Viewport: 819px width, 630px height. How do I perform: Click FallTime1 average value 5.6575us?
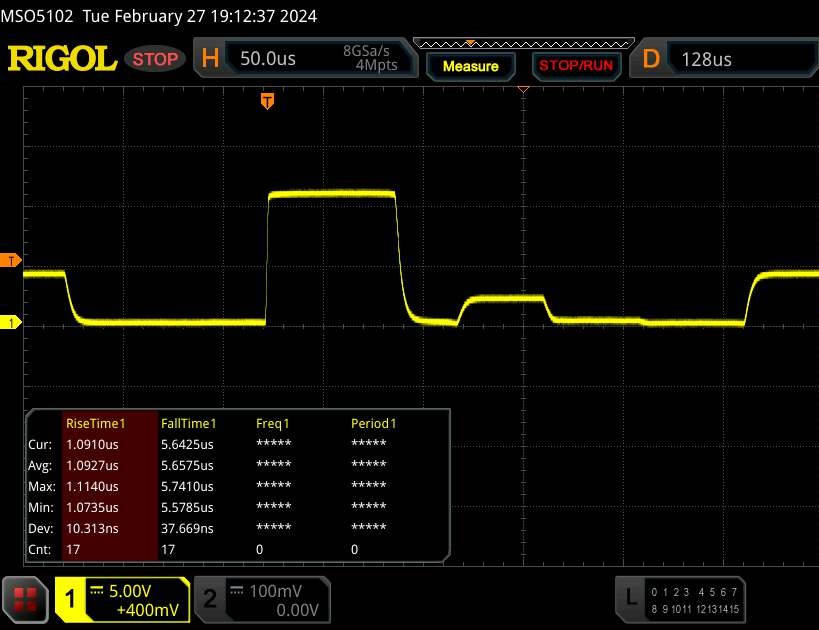pos(187,465)
